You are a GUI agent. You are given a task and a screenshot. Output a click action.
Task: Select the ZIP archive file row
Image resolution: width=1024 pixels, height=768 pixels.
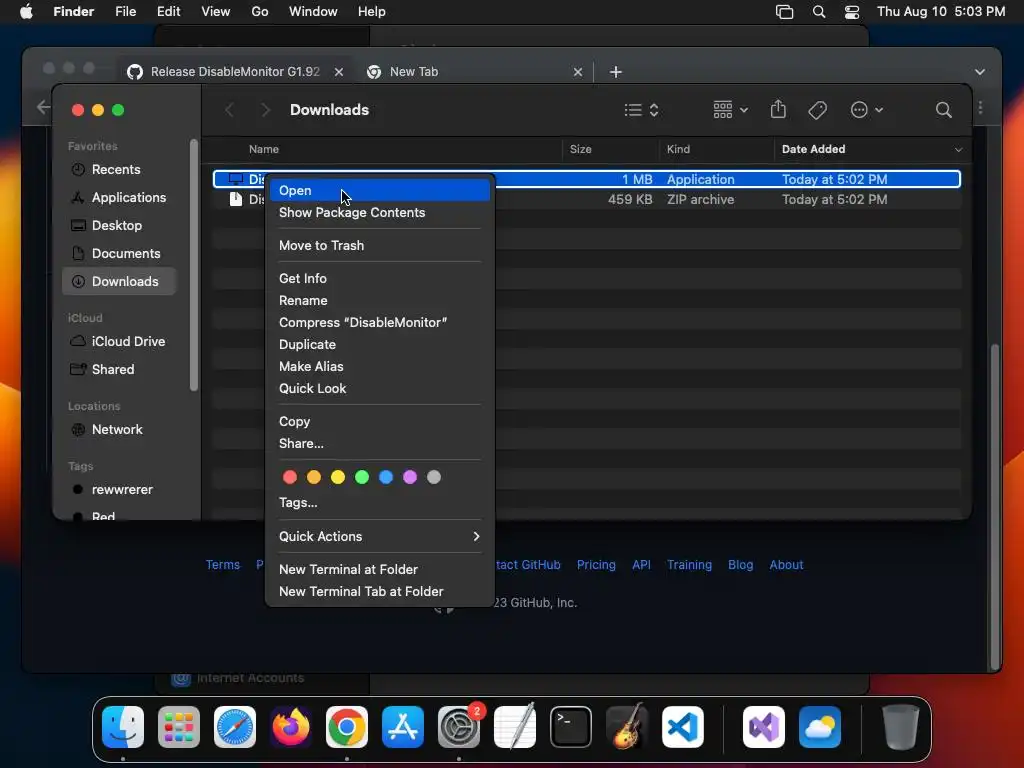[586, 200]
